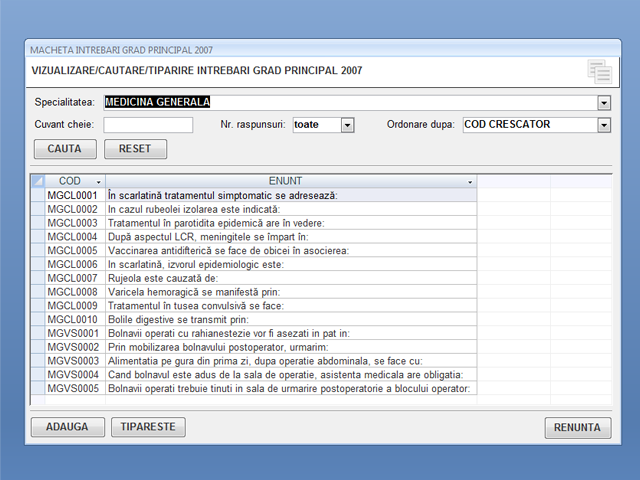Click the select-all corner cell of the grid
This screenshot has height=480, width=640.
coord(37,181)
